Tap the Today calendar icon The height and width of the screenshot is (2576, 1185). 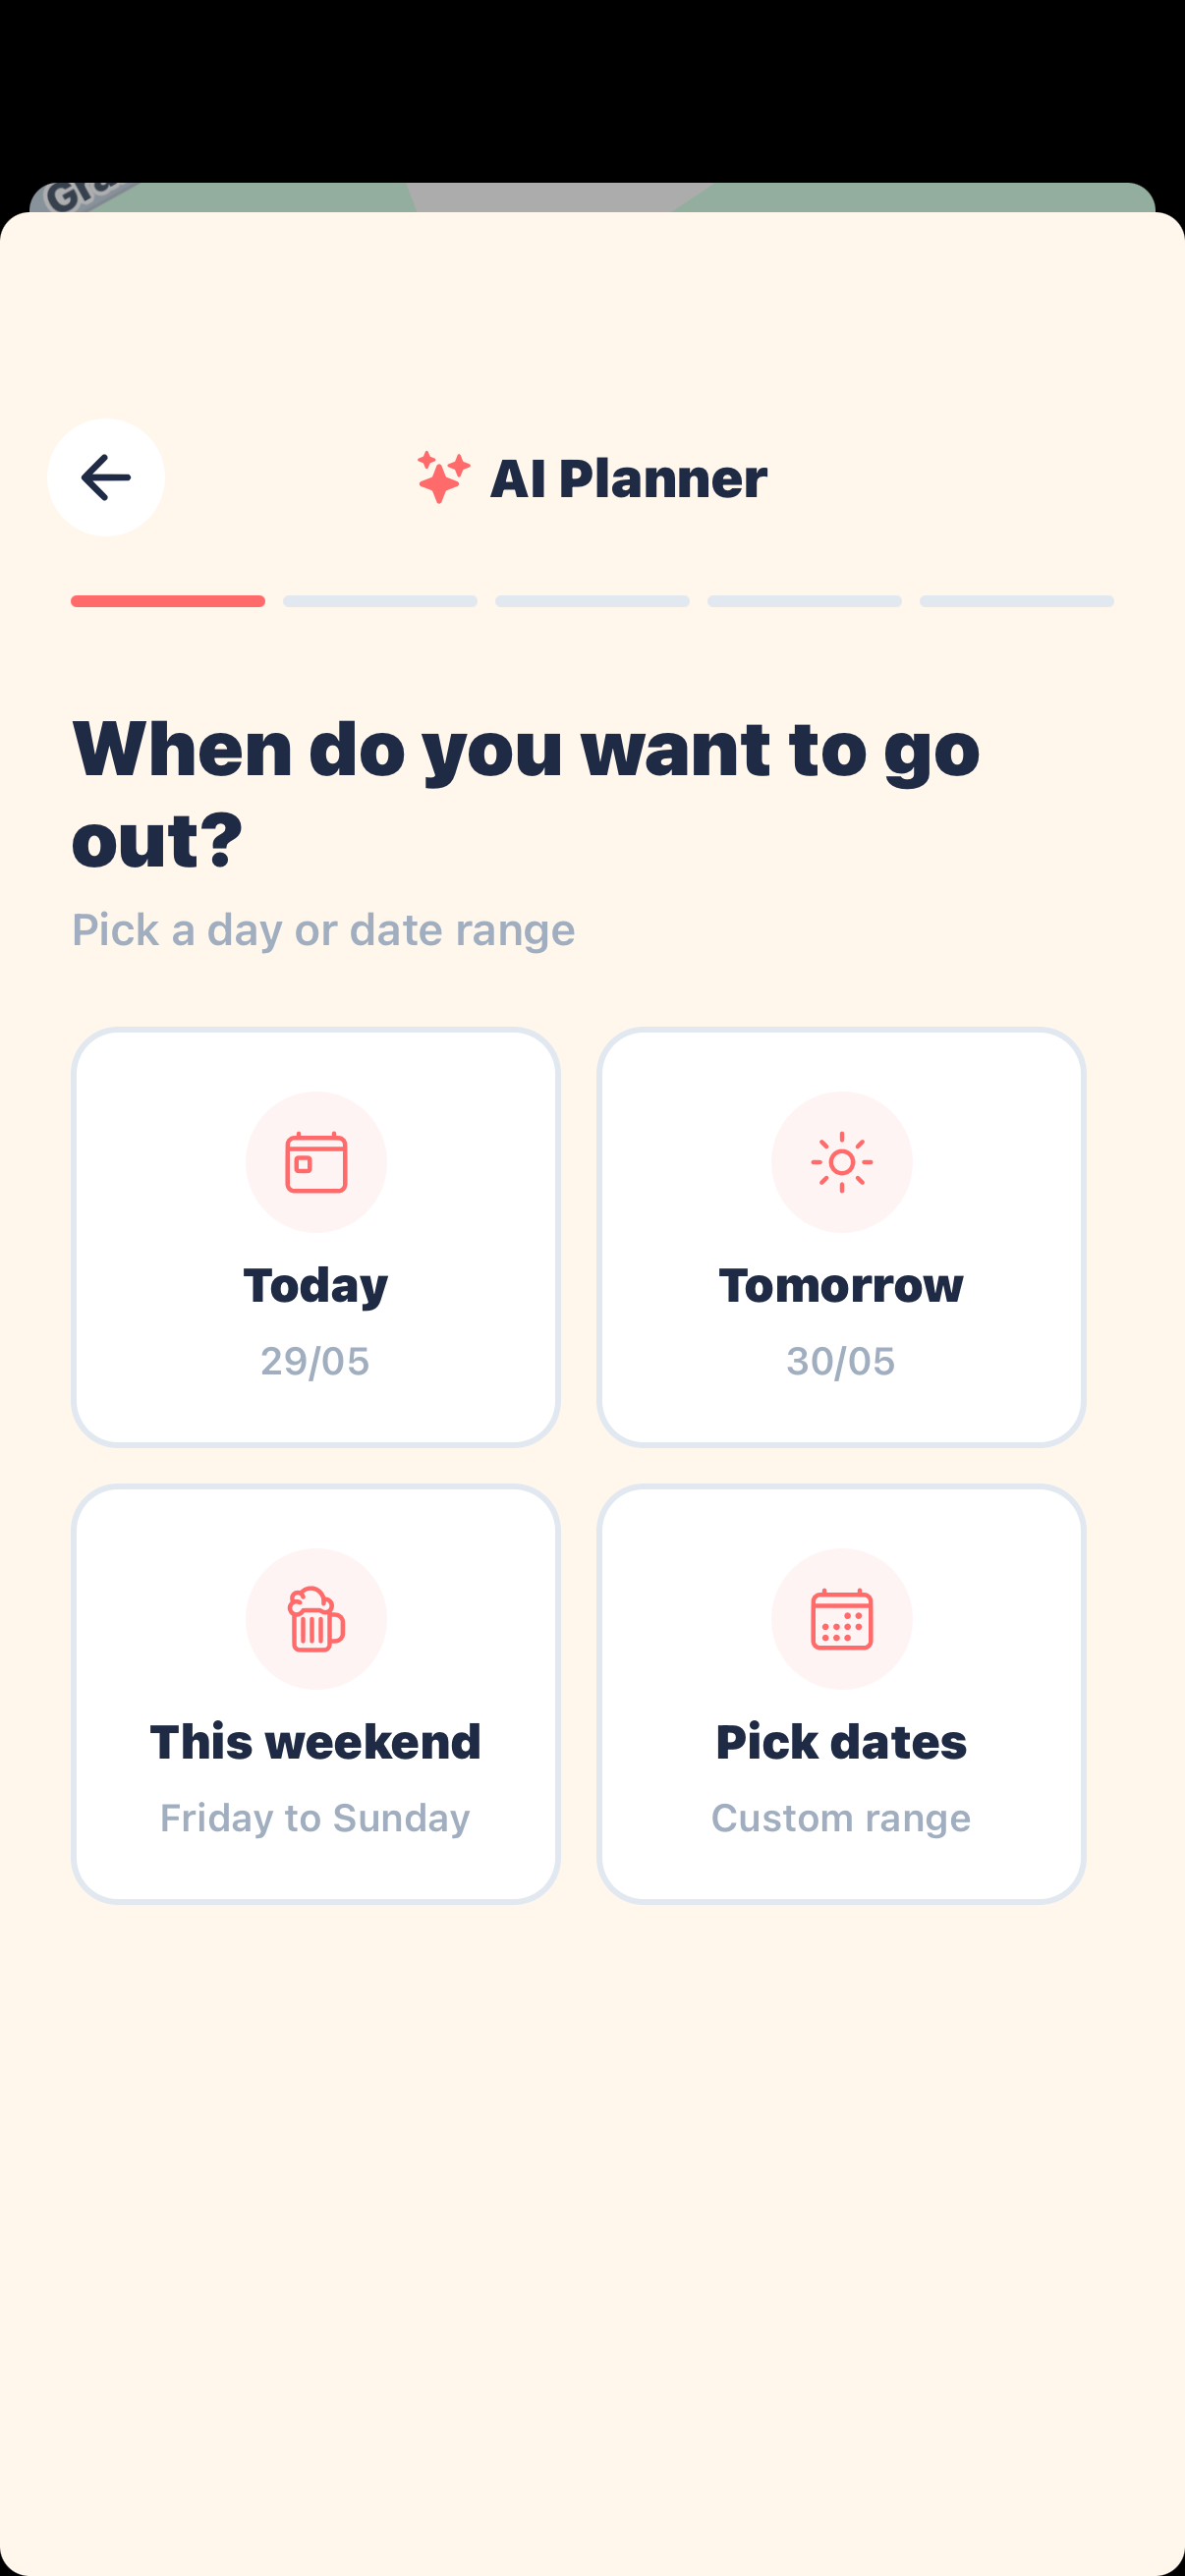coord(316,1162)
